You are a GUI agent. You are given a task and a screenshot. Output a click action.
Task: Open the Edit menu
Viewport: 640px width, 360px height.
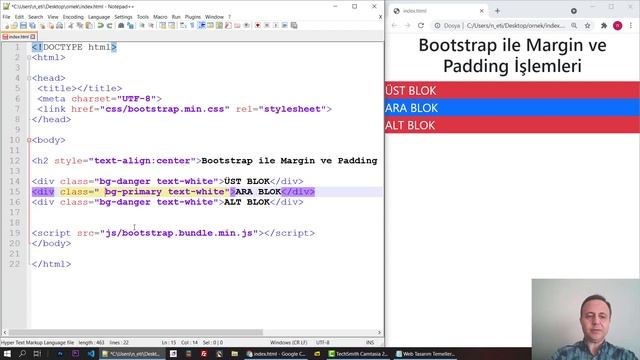19,17
